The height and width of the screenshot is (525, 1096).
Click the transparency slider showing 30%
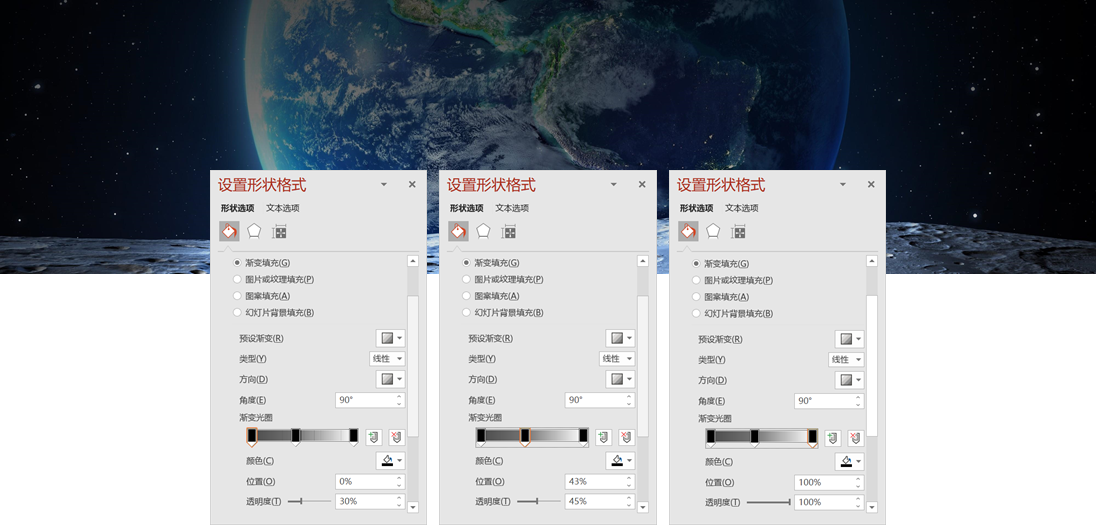310,501
